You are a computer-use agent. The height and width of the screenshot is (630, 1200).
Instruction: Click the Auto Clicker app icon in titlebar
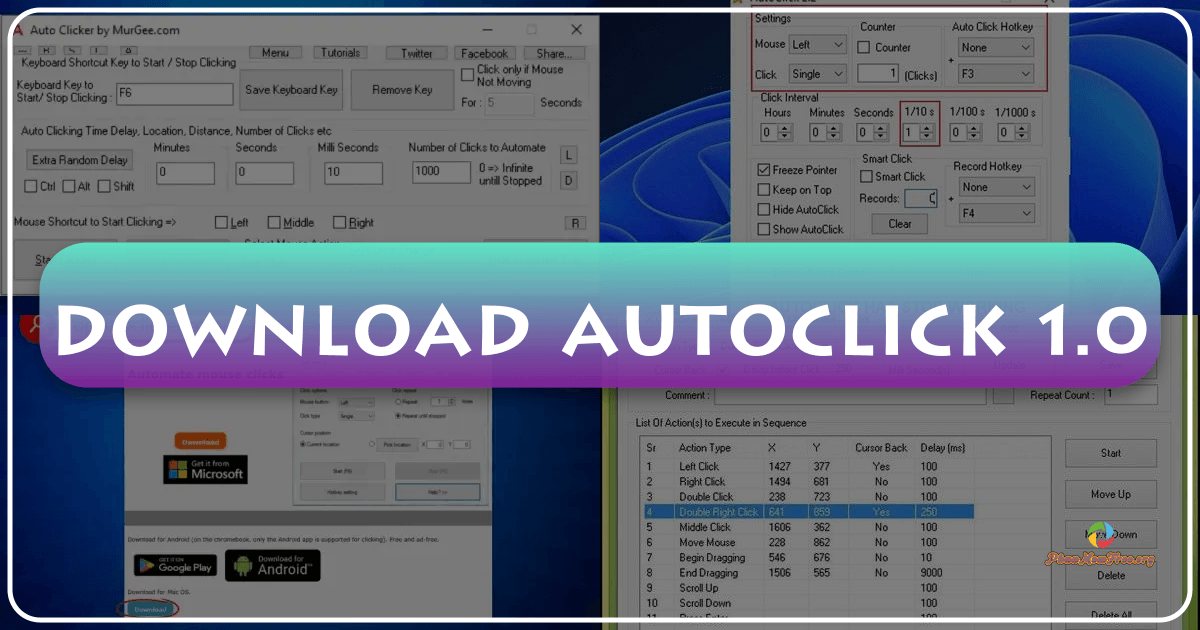coord(17,30)
